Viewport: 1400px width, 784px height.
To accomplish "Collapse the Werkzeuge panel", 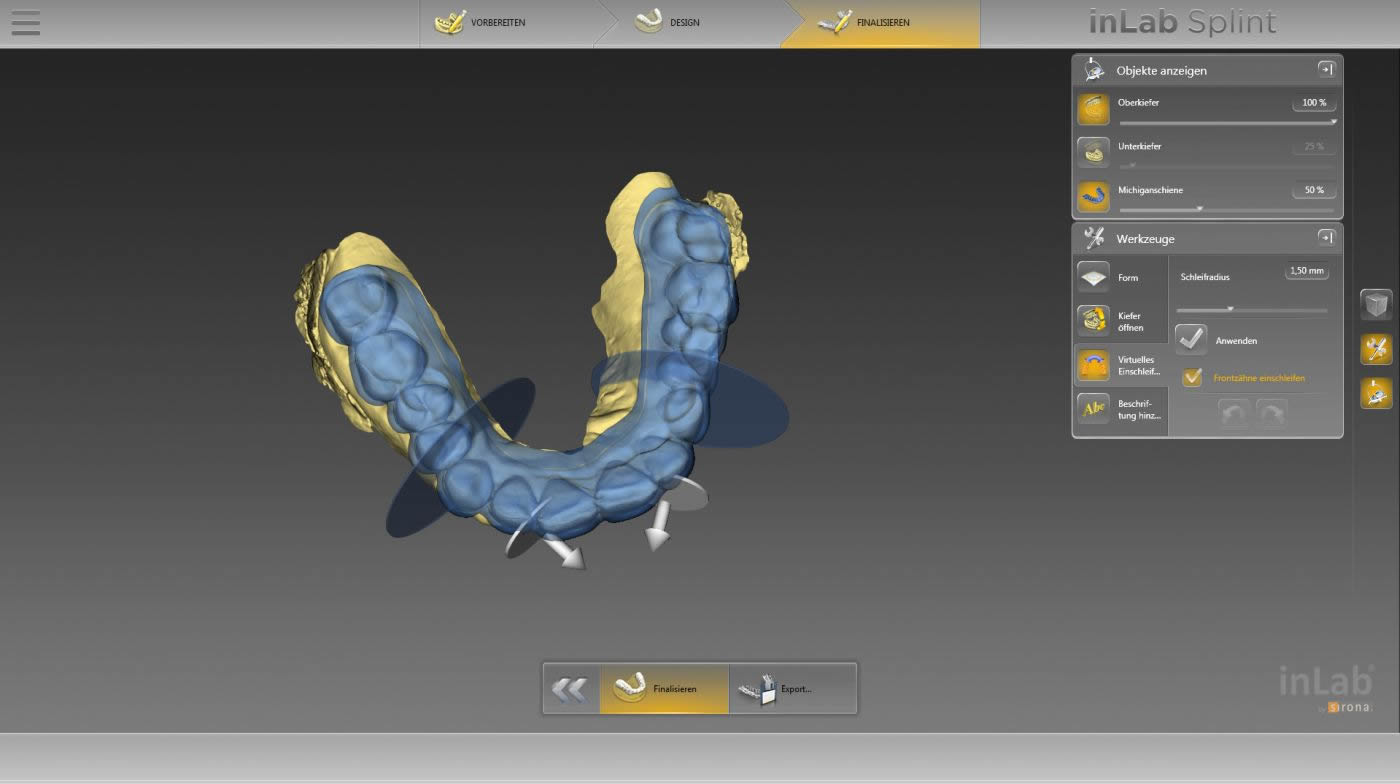I will click(x=1326, y=237).
